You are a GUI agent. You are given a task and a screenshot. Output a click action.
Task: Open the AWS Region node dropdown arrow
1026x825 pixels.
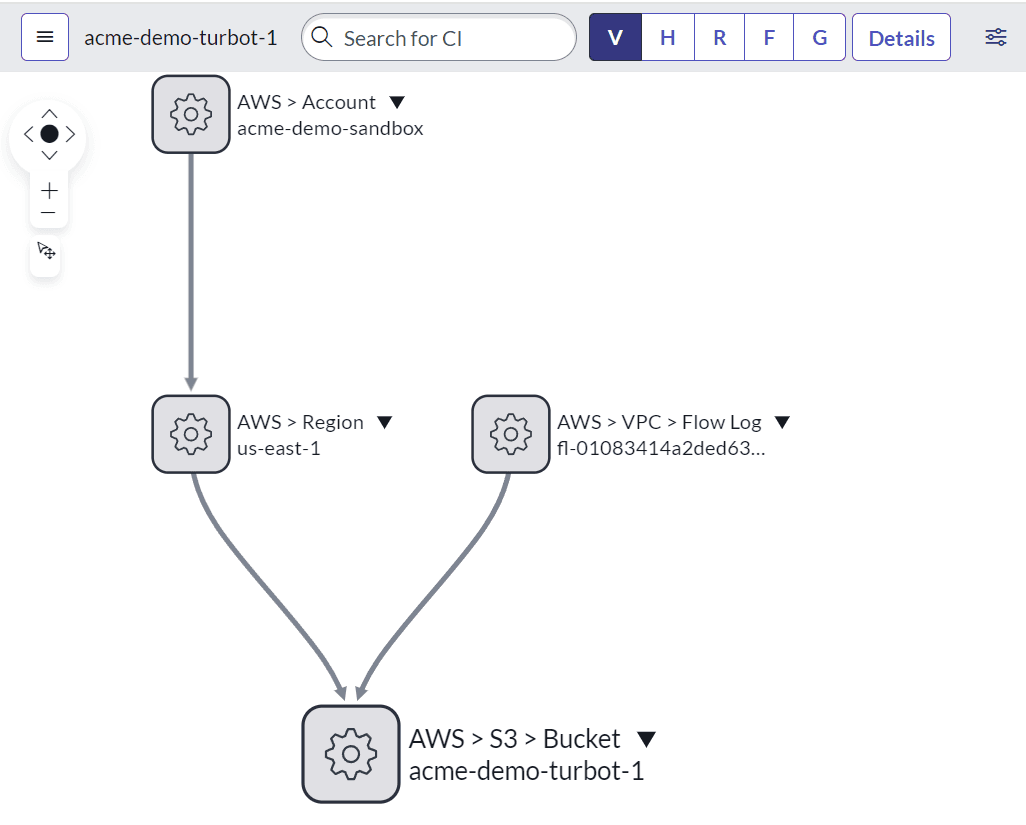385,422
